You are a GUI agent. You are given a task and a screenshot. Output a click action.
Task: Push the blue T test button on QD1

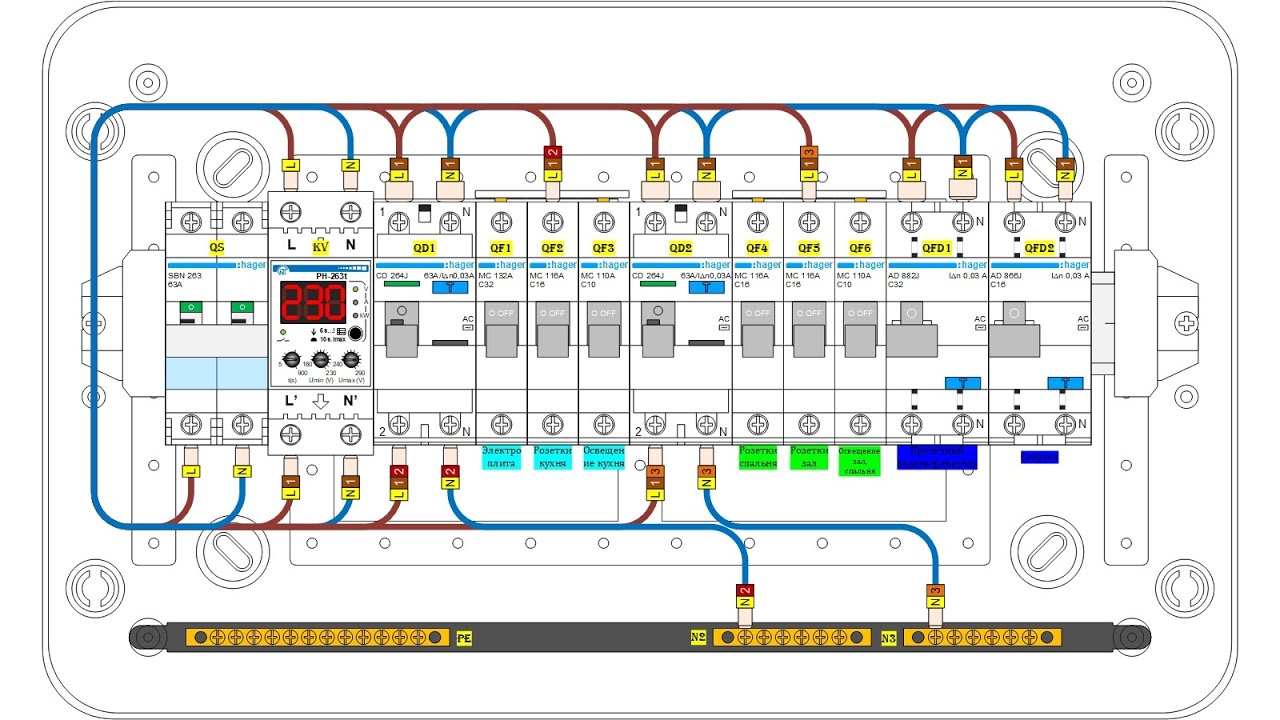point(450,287)
